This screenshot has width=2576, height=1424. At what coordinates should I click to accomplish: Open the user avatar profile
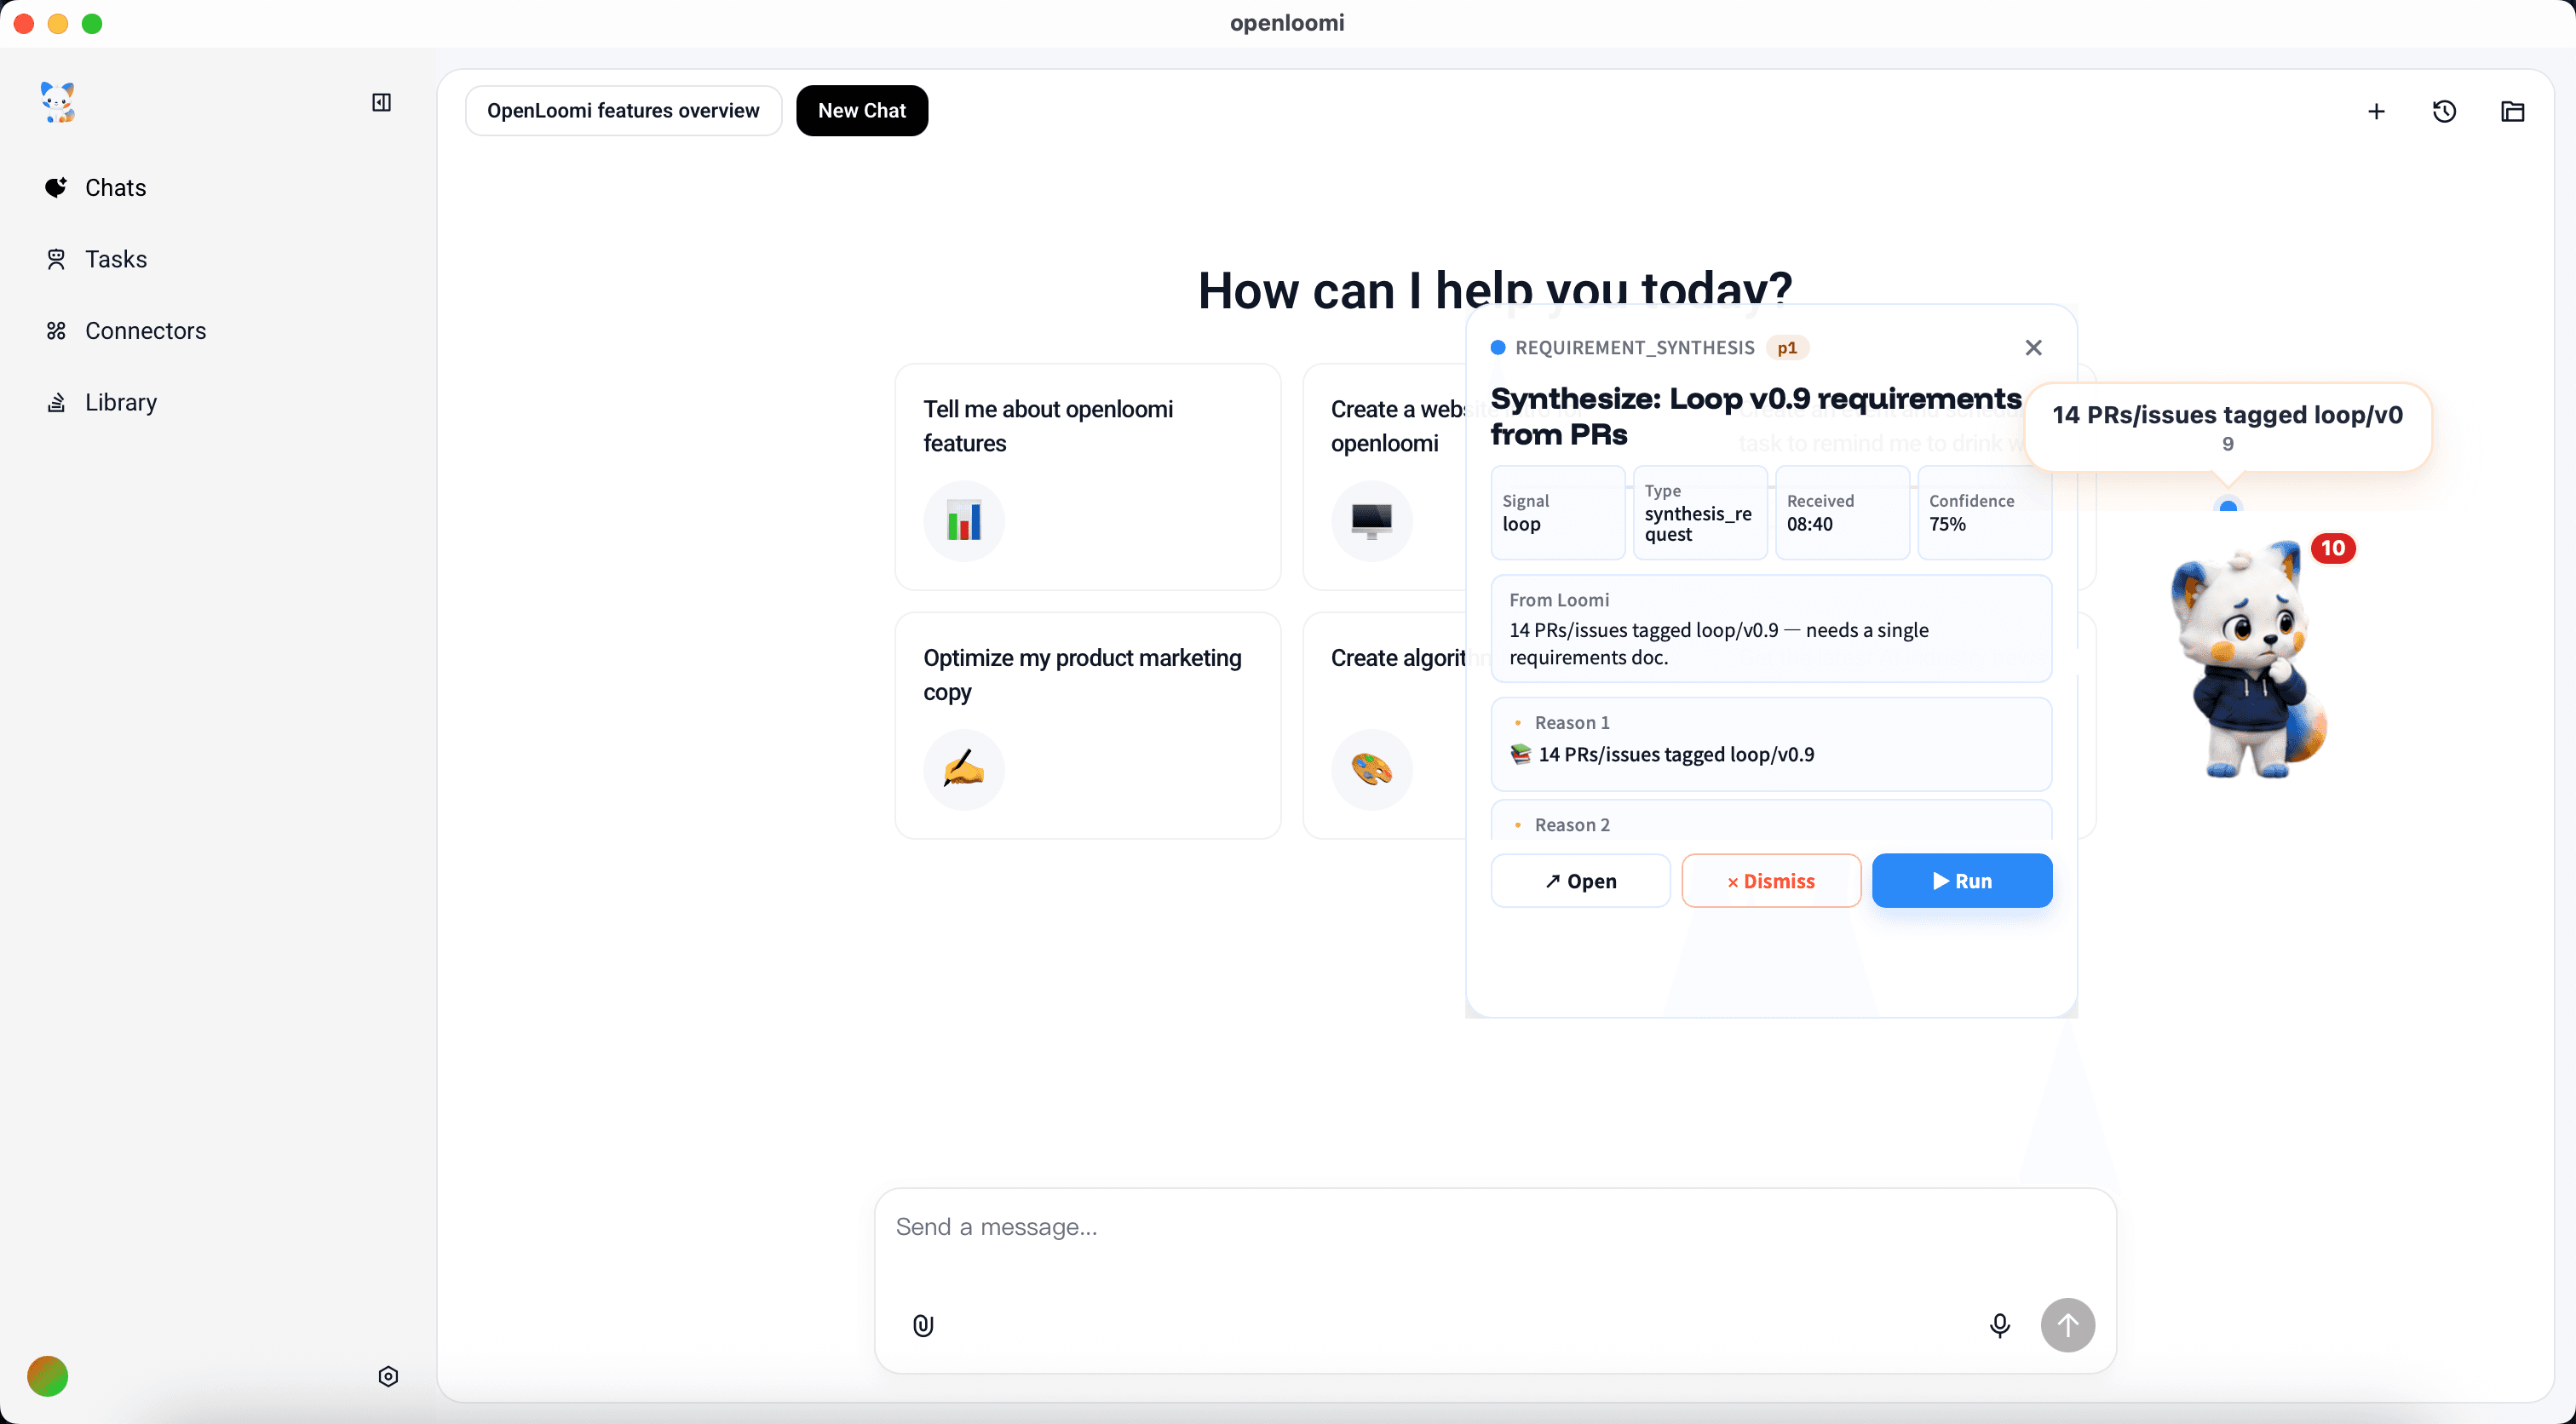coord(48,1376)
